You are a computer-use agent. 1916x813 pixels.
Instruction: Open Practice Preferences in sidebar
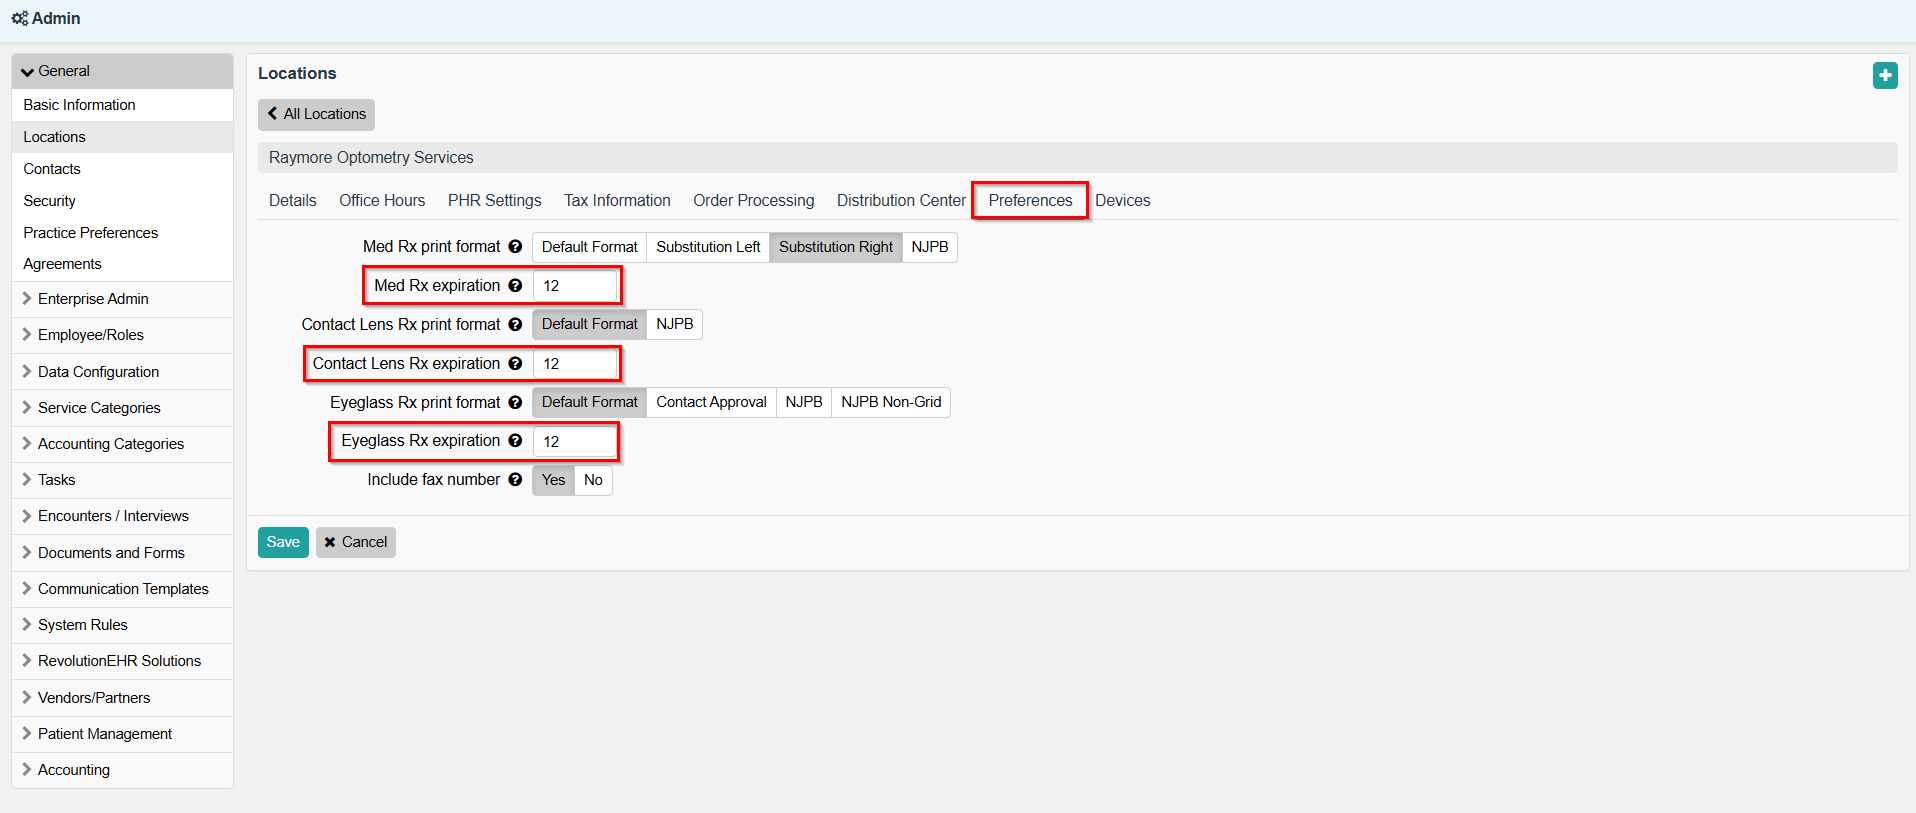tap(91, 233)
